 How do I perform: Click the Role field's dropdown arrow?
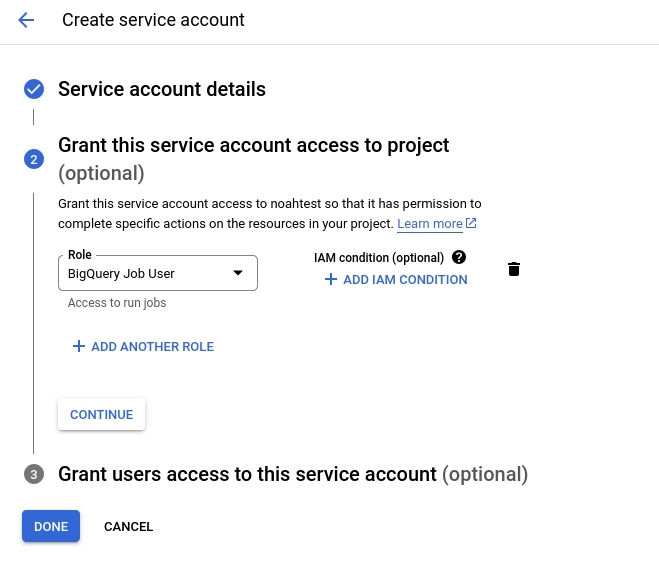point(238,273)
